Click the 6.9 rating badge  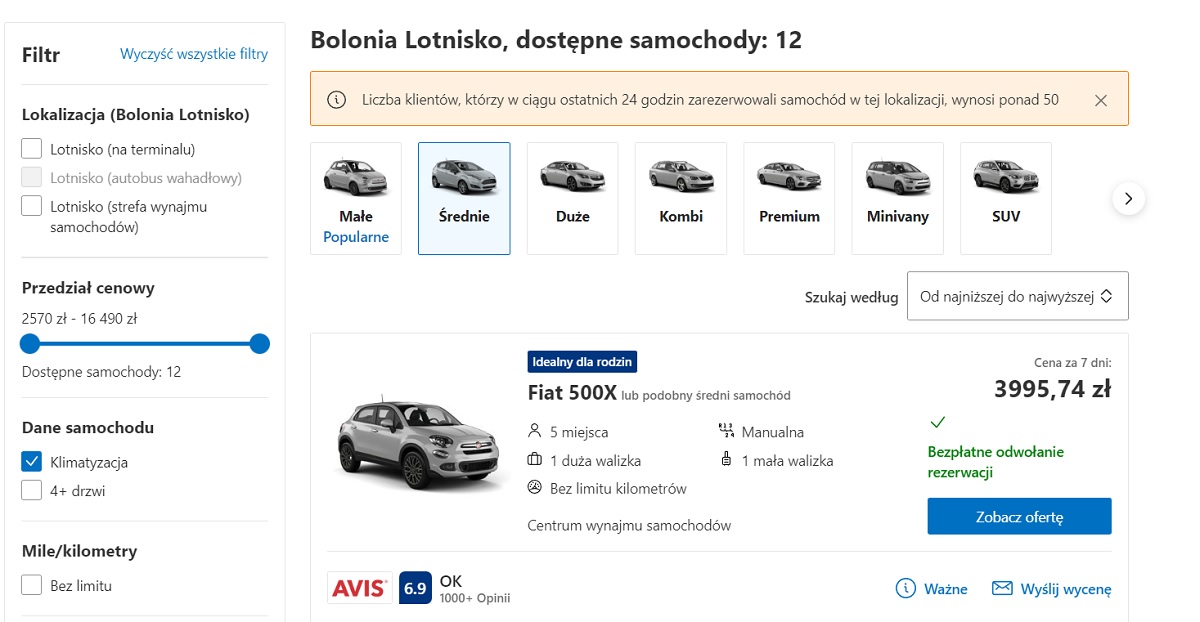click(x=415, y=588)
